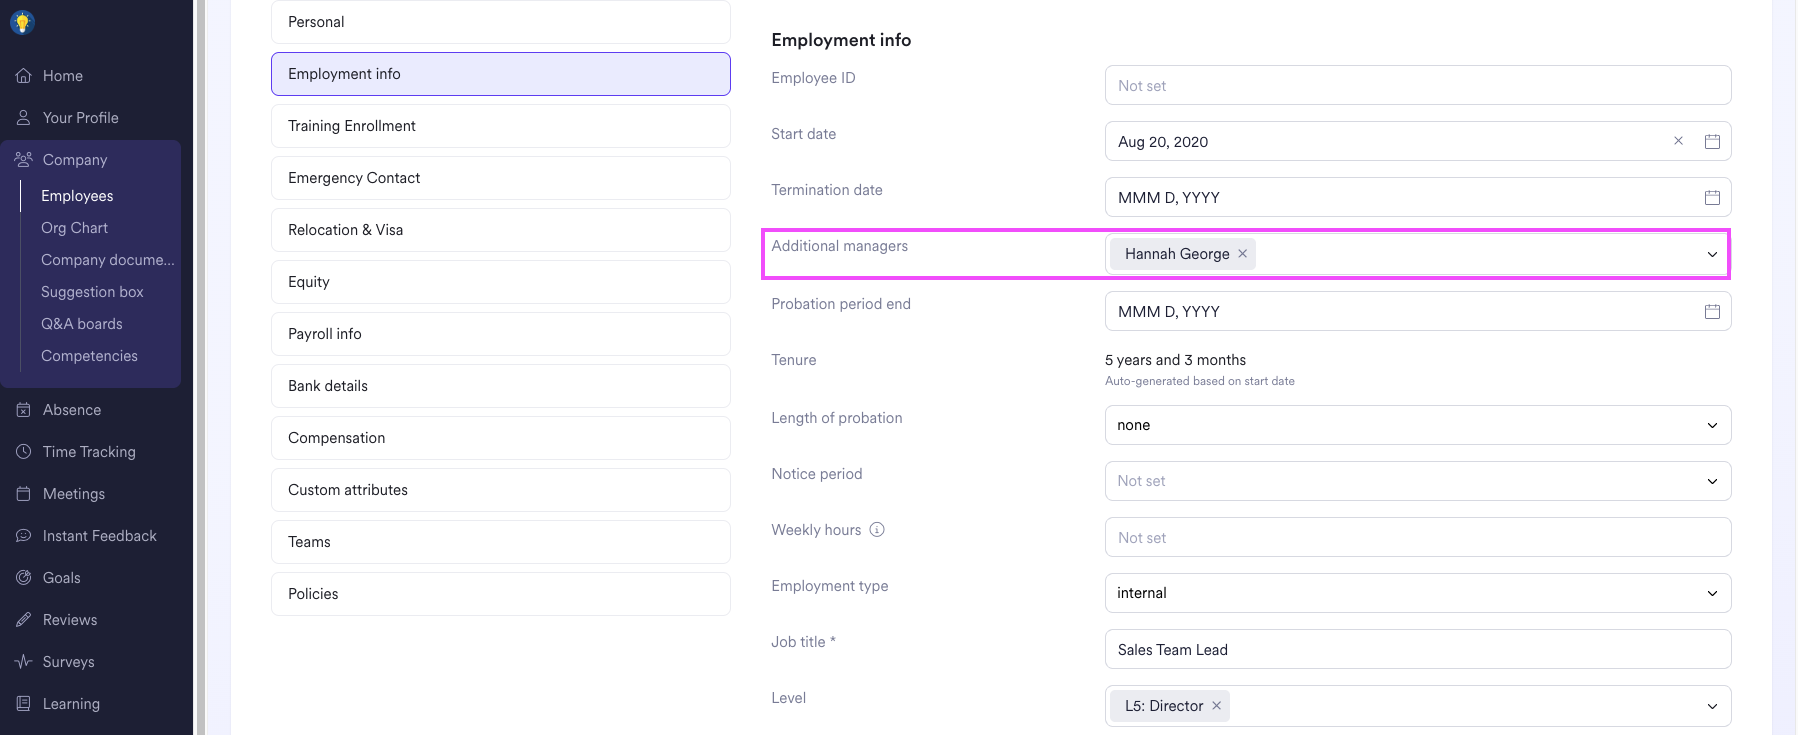This screenshot has height=735, width=1798.
Task: Open the Termination date calendar icon
Action: (x=1712, y=198)
